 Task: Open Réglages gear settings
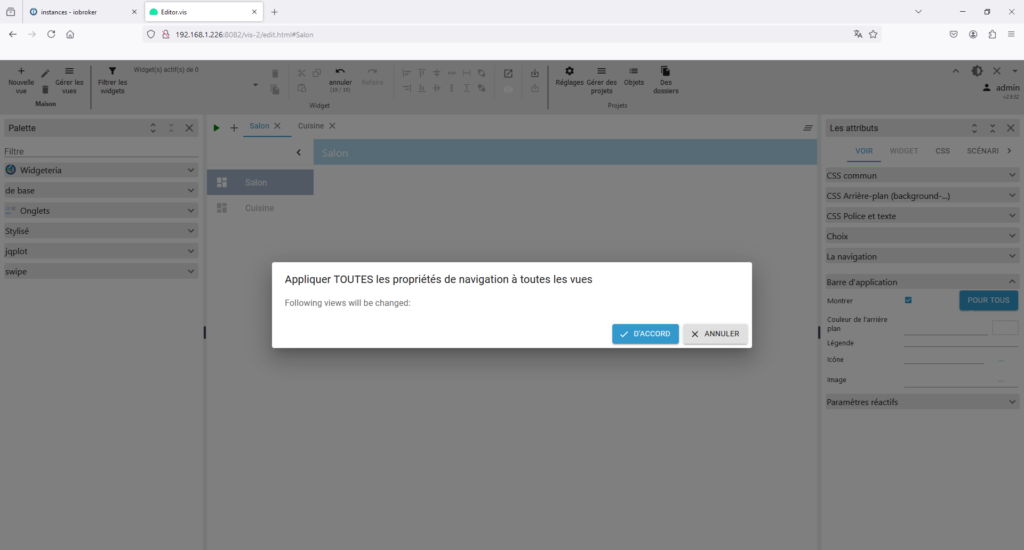569,76
